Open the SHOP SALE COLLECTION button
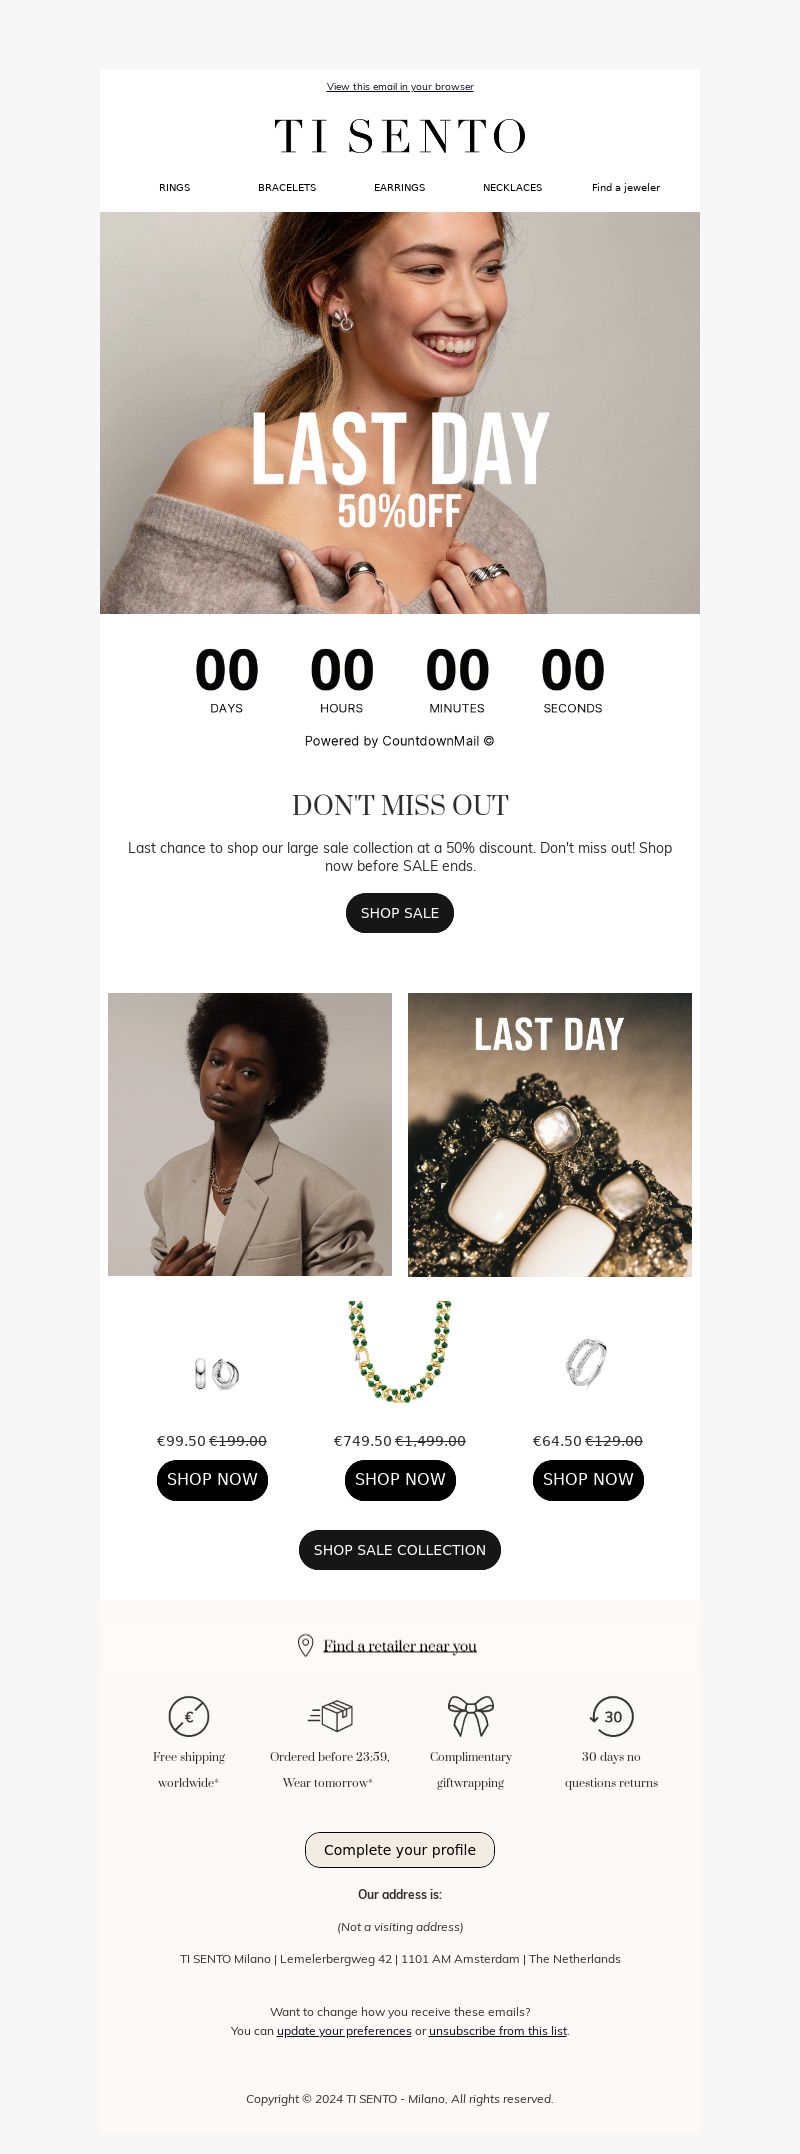The image size is (800, 2154). [x=400, y=1550]
